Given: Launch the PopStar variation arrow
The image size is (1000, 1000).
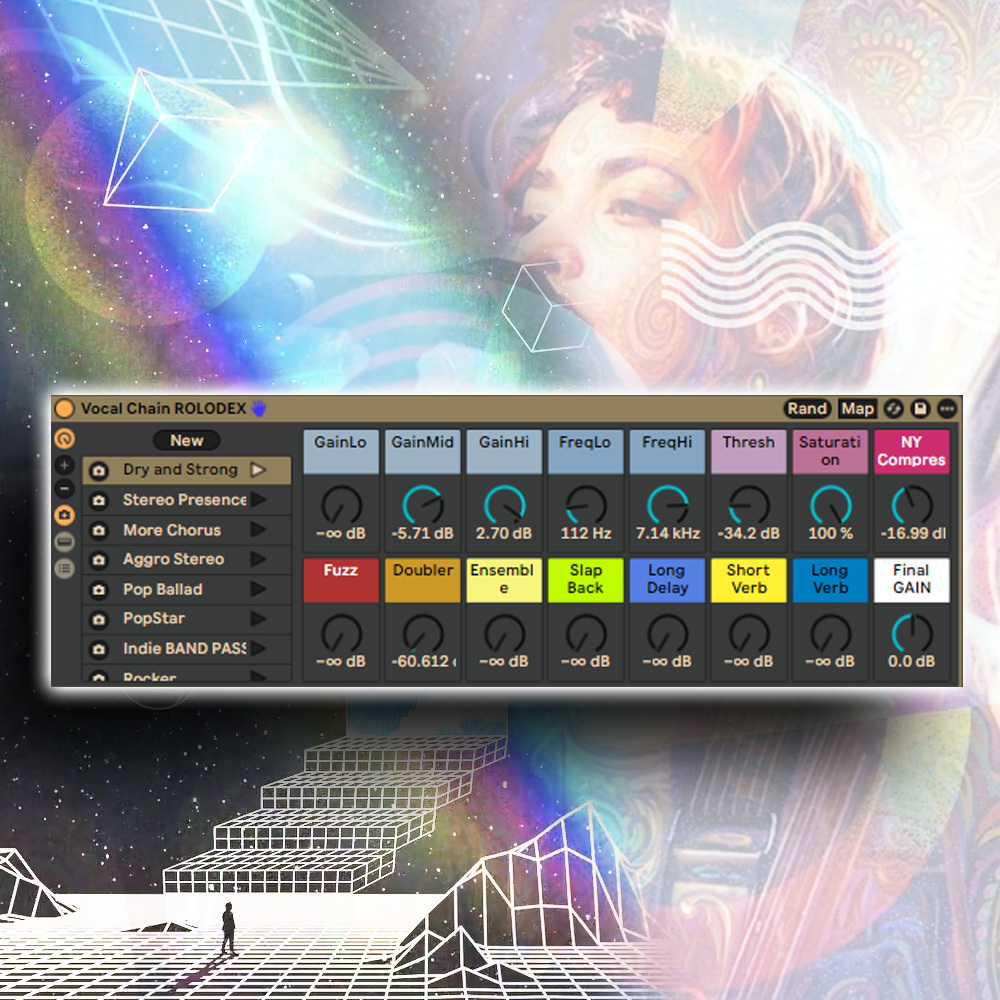Looking at the screenshot, I should [x=258, y=618].
